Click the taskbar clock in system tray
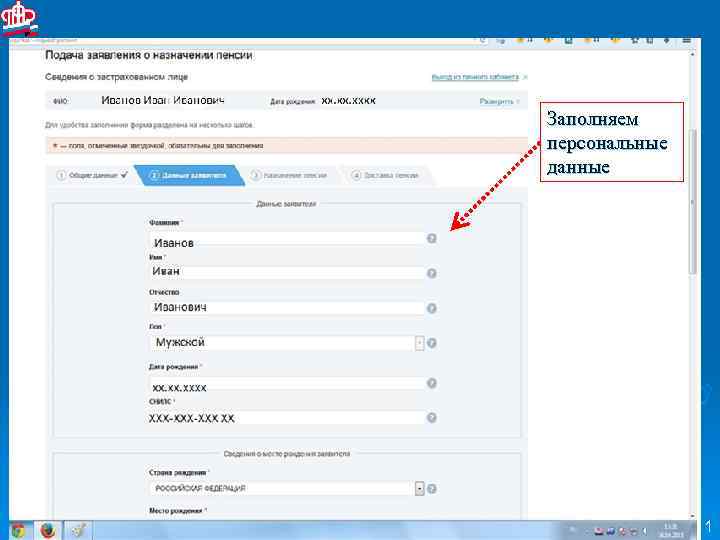Viewport: 720px width, 540px height. point(671,531)
